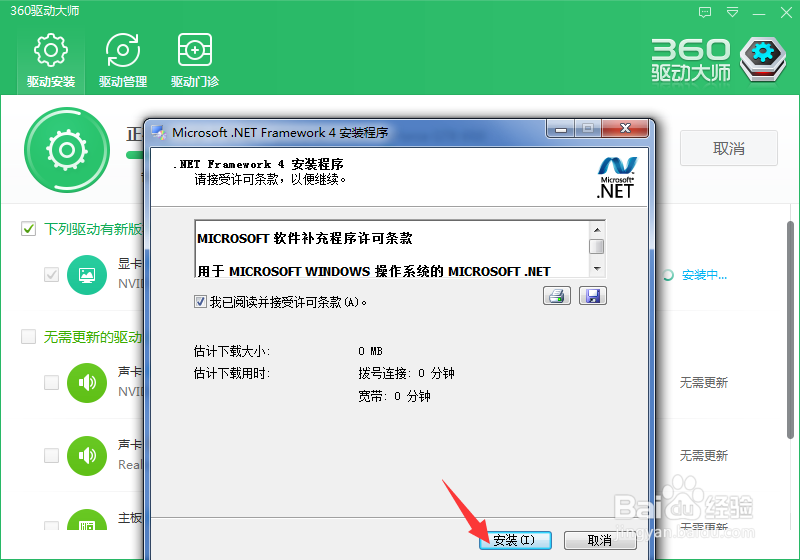Close the .NET Framework 4 installer
800x560 pixels.
coord(625,129)
